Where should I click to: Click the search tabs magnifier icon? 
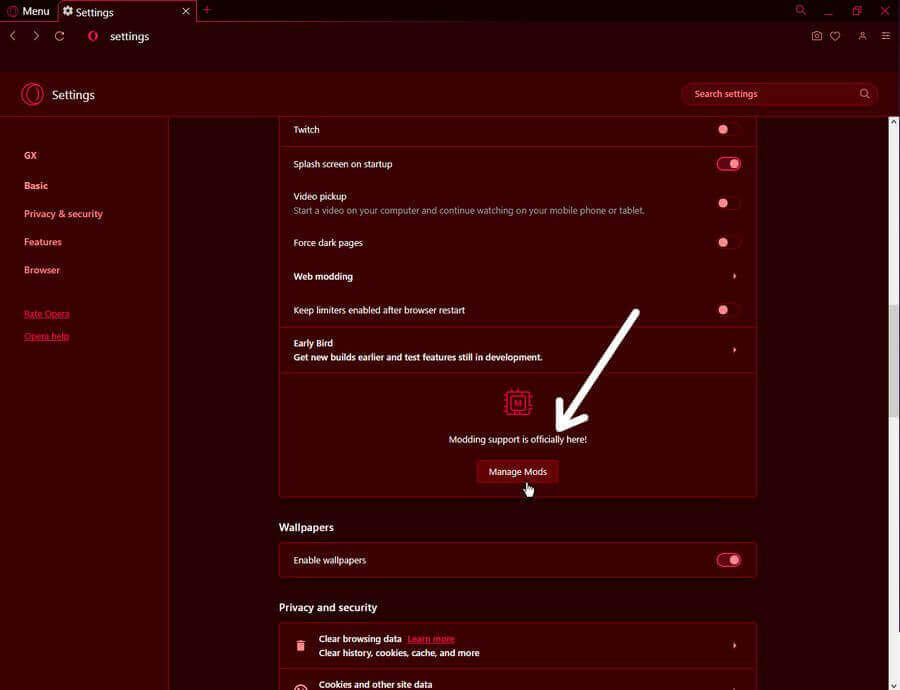[x=801, y=10]
